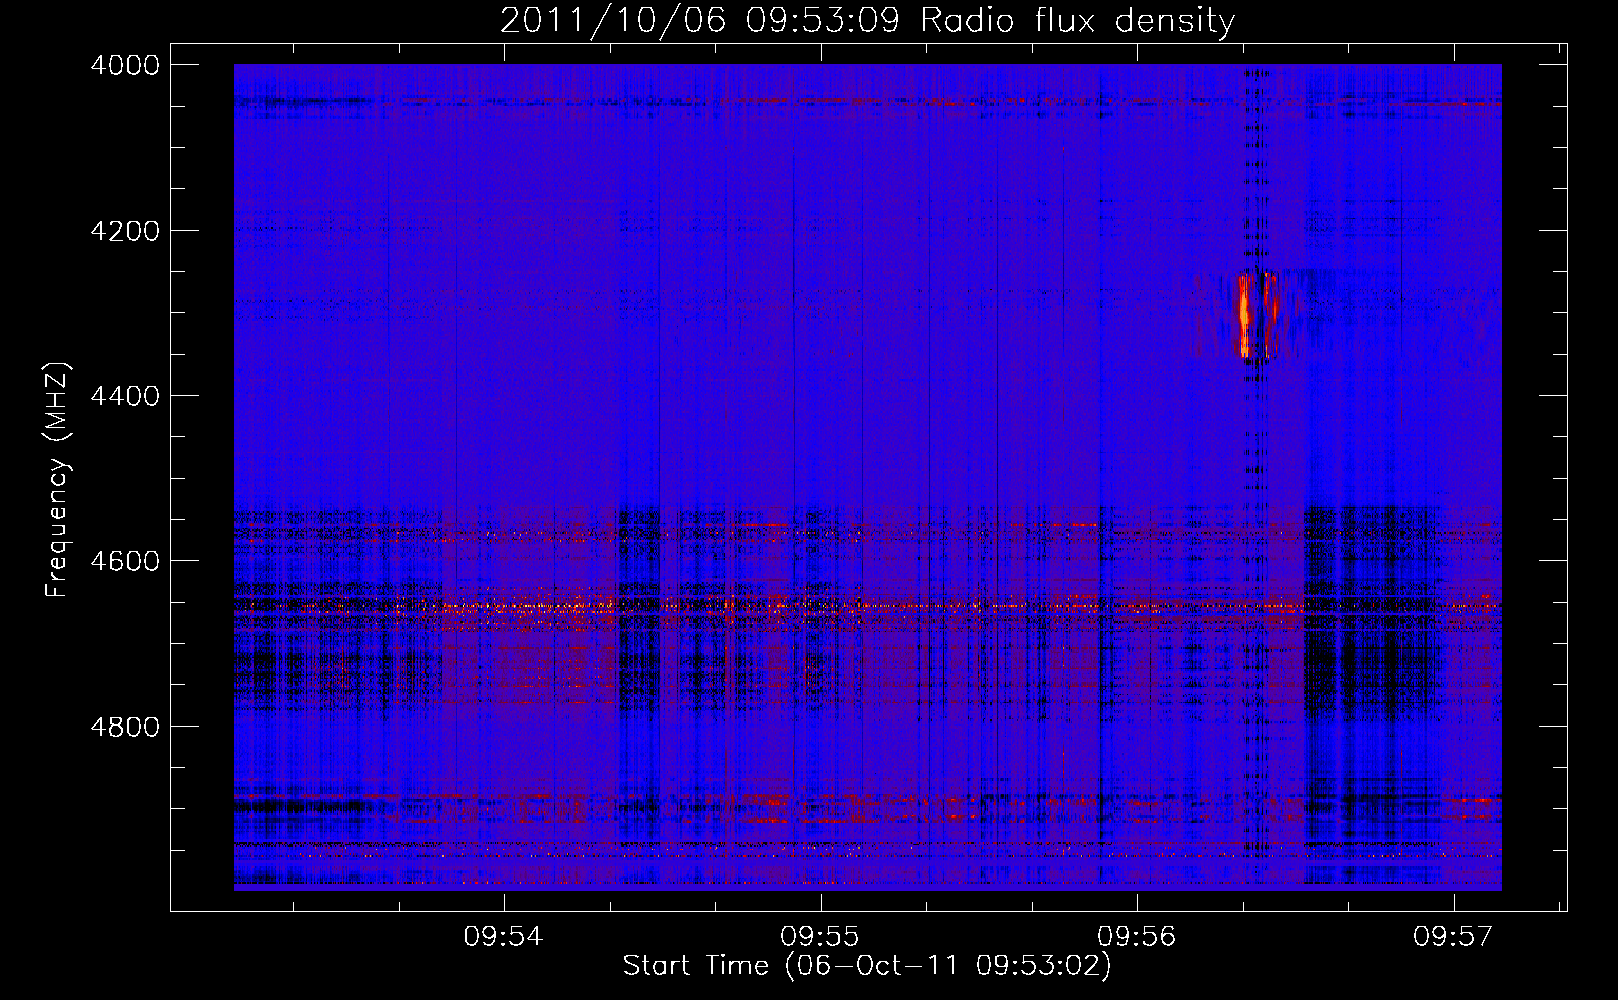Viewport: 1618px width, 1000px height.
Task: Click the 'Frequency (MHZ)' axis label
Action: coord(57,480)
